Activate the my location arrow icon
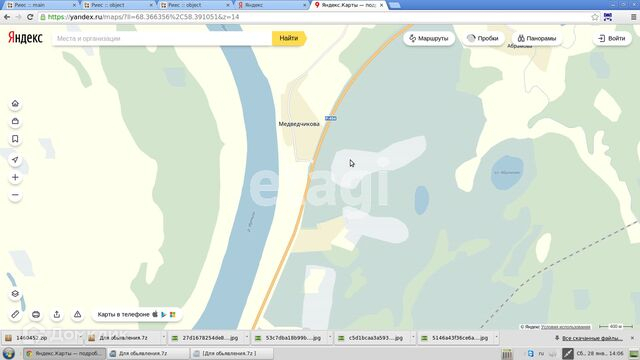 [x=15, y=160]
